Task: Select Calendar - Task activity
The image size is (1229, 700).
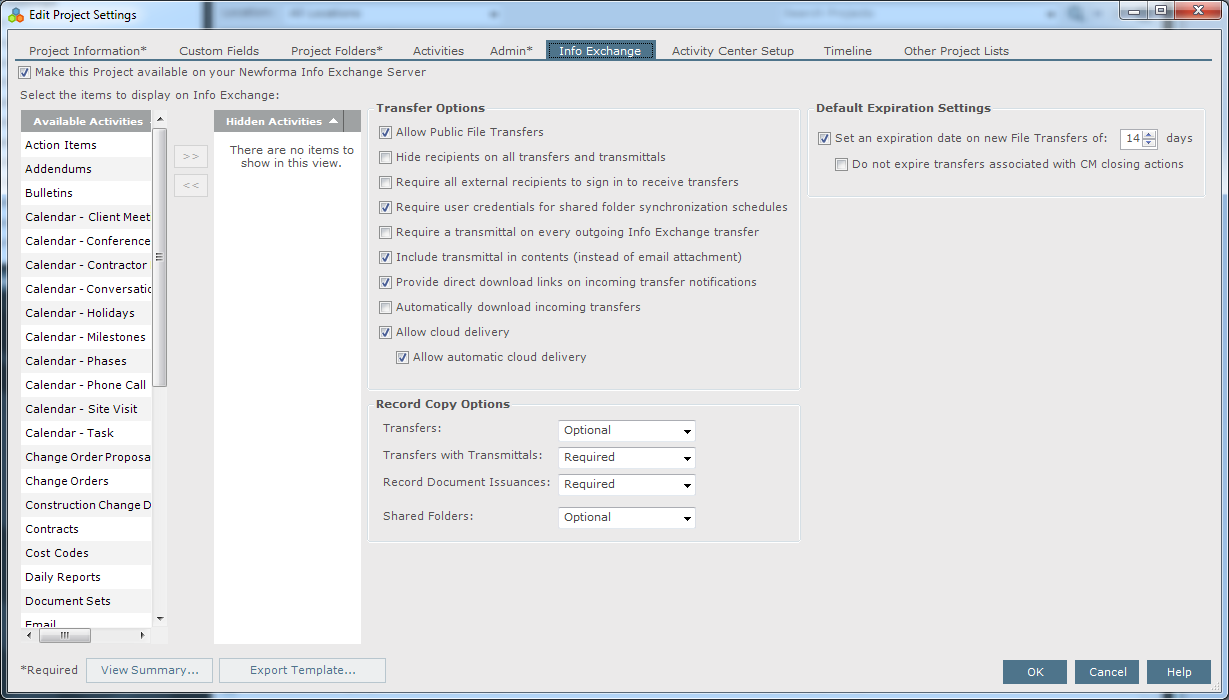Action: 87,433
